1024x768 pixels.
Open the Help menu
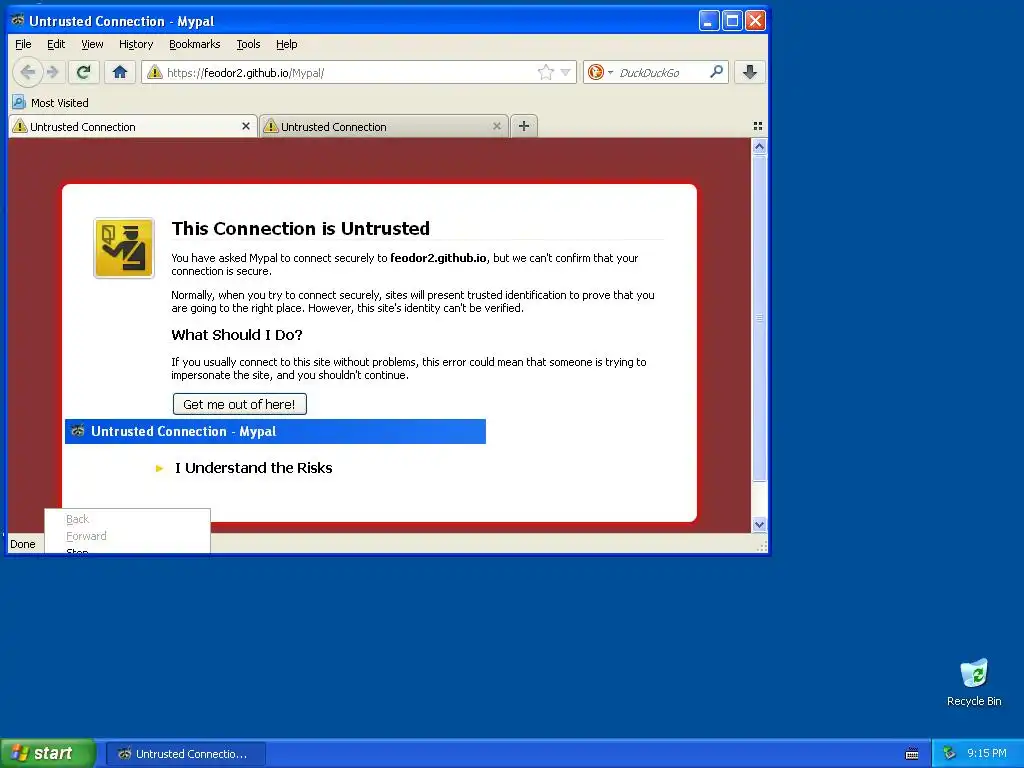[286, 44]
